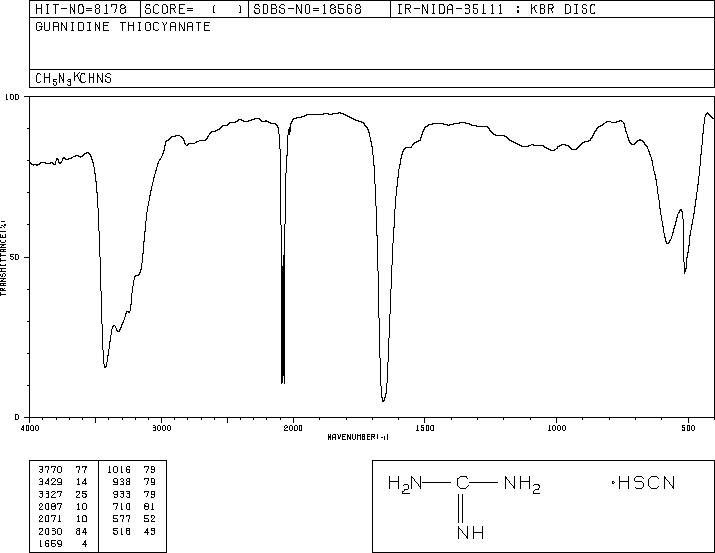Click the 1000 wavenumber axis label
The height and width of the screenshot is (553, 715).
(556, 428)
